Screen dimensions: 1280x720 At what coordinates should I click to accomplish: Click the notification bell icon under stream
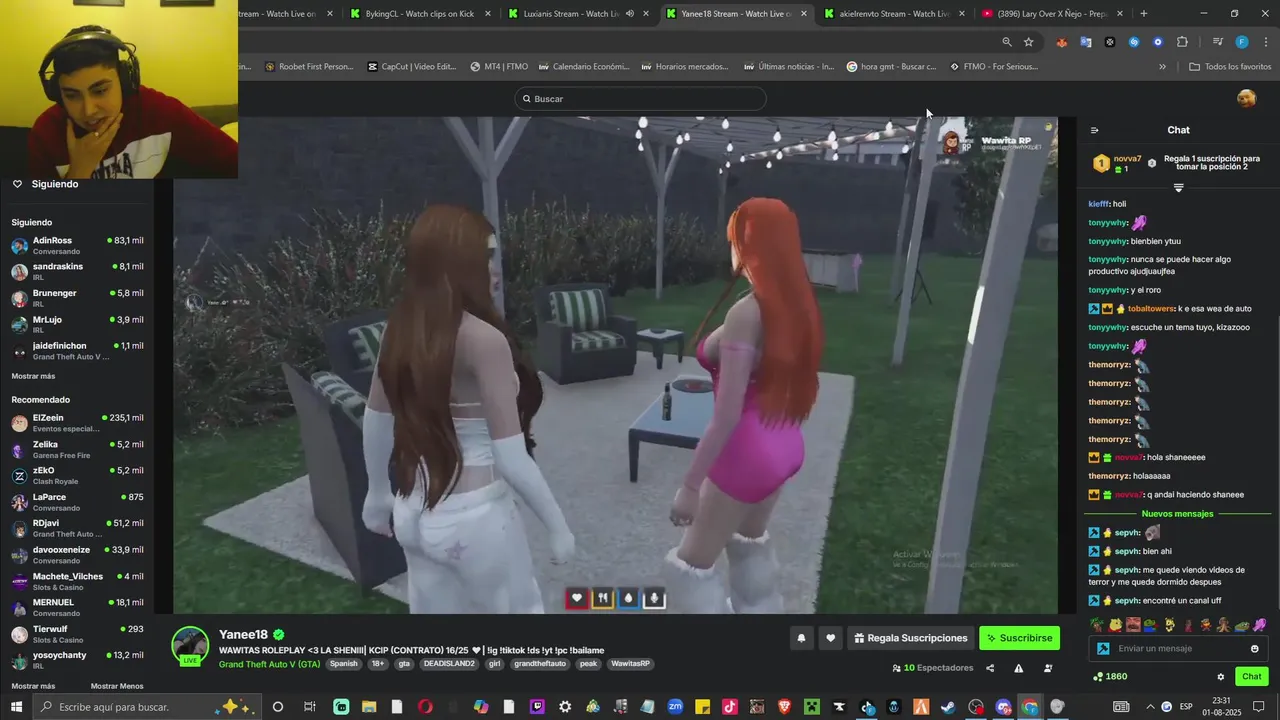801,638
